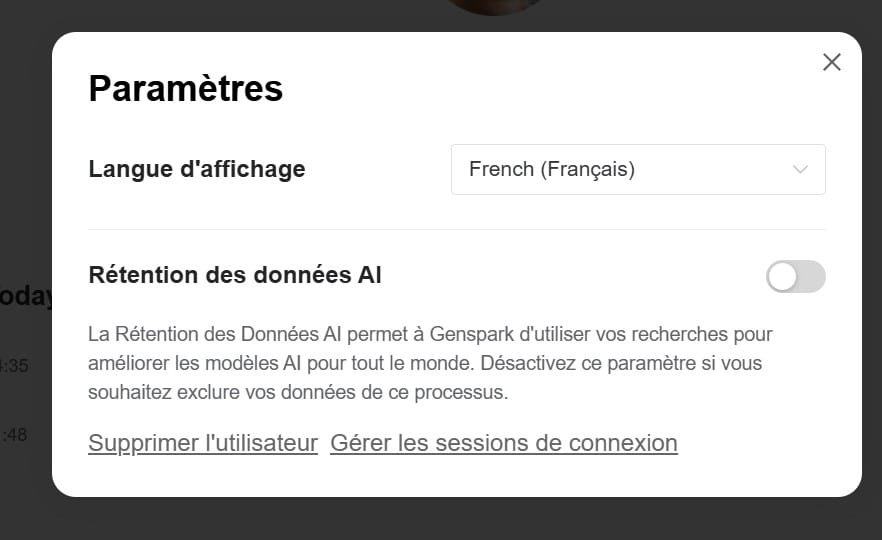This screenshot has height=540, width=882.
Task: Click the partially hidden "oday" heading behind the dialog
Action: pyautogui.click(x=26, y=297)
